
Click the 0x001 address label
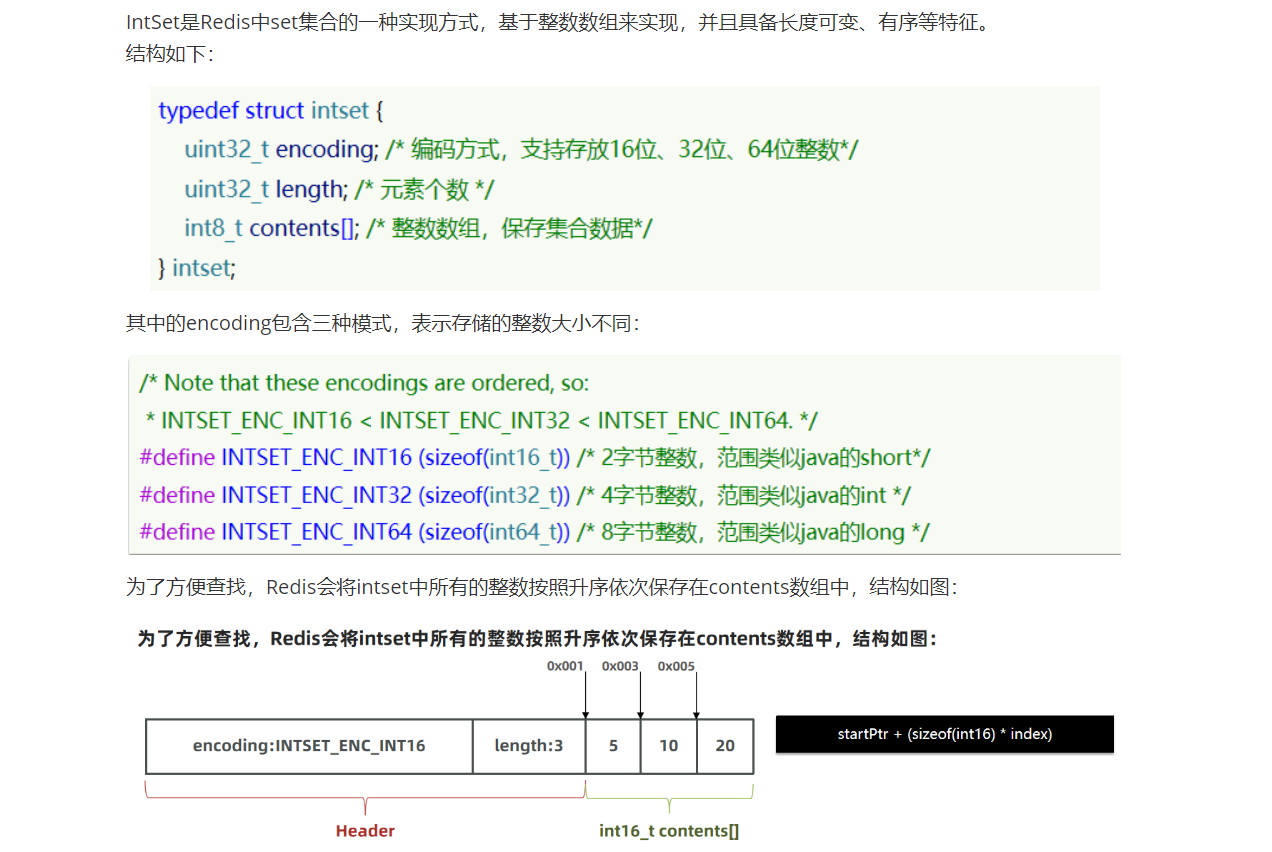[x=565, y=666]
